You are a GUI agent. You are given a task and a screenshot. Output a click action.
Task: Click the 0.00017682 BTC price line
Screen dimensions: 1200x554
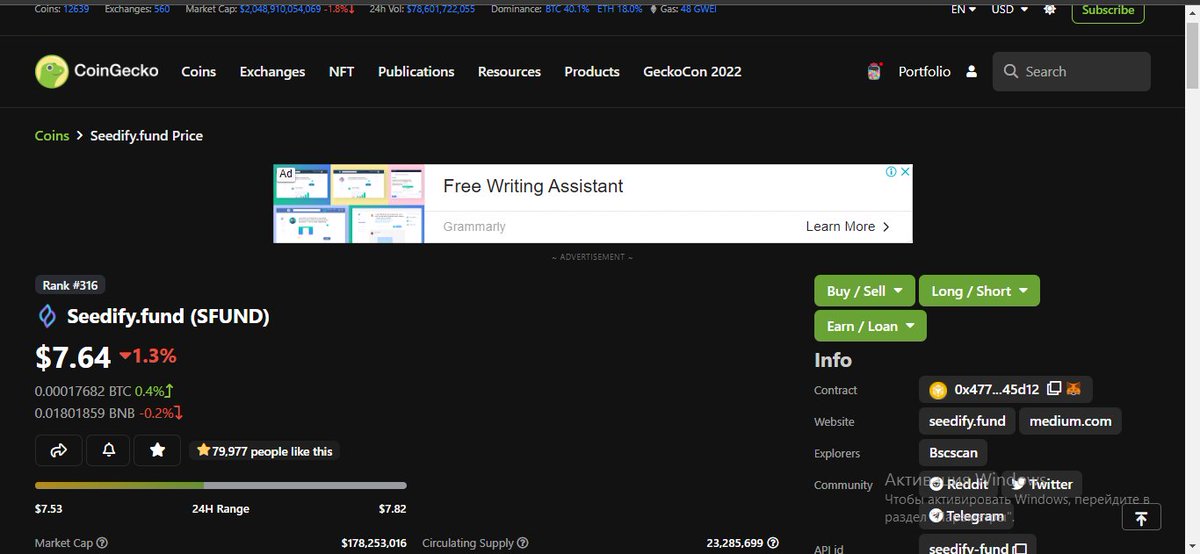tap(104, 390)
